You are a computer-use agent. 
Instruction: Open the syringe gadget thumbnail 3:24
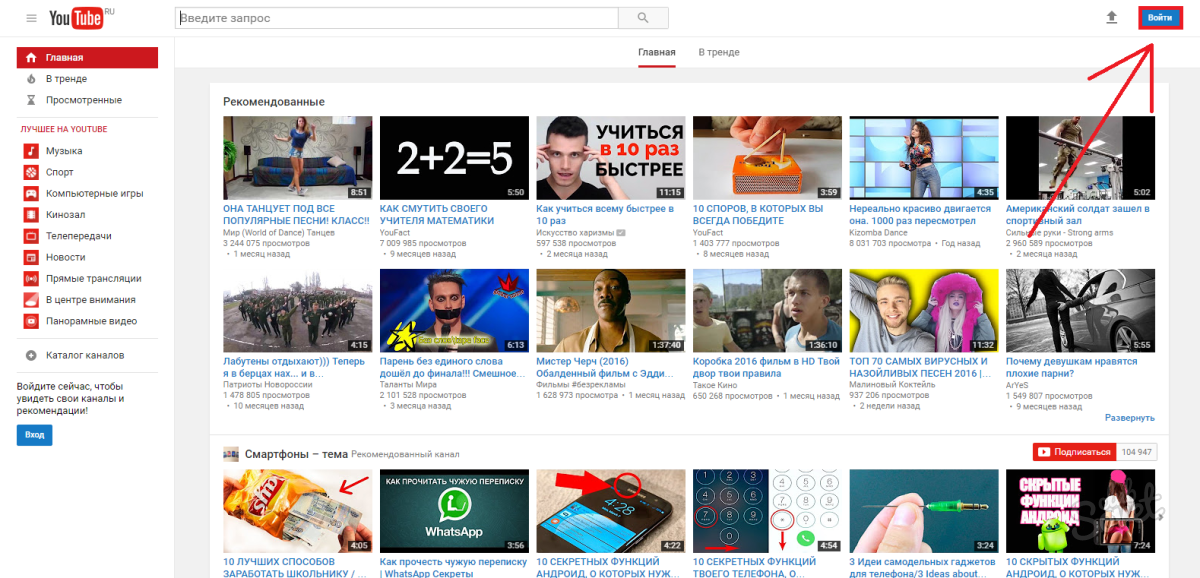[924, 511]
